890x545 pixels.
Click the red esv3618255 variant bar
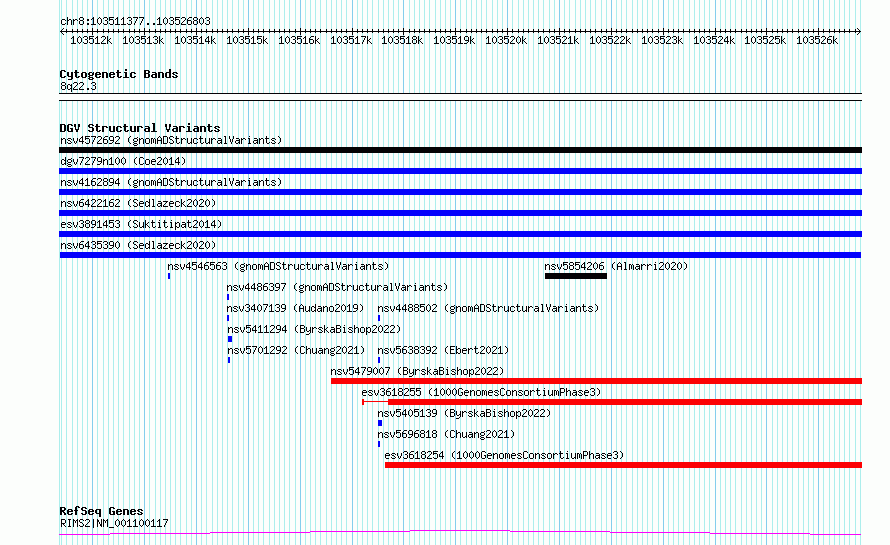(x=612, y=402)
